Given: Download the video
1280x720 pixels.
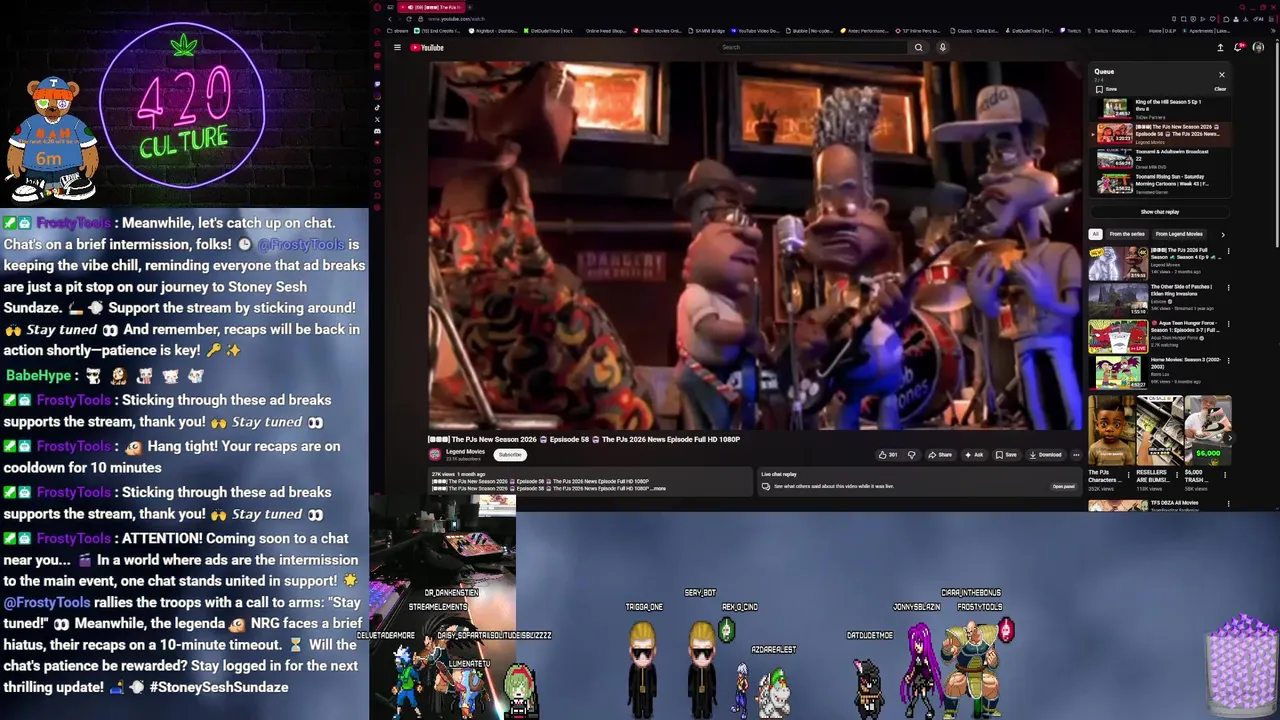Looking at the screenshot, I should (1045, 455).
